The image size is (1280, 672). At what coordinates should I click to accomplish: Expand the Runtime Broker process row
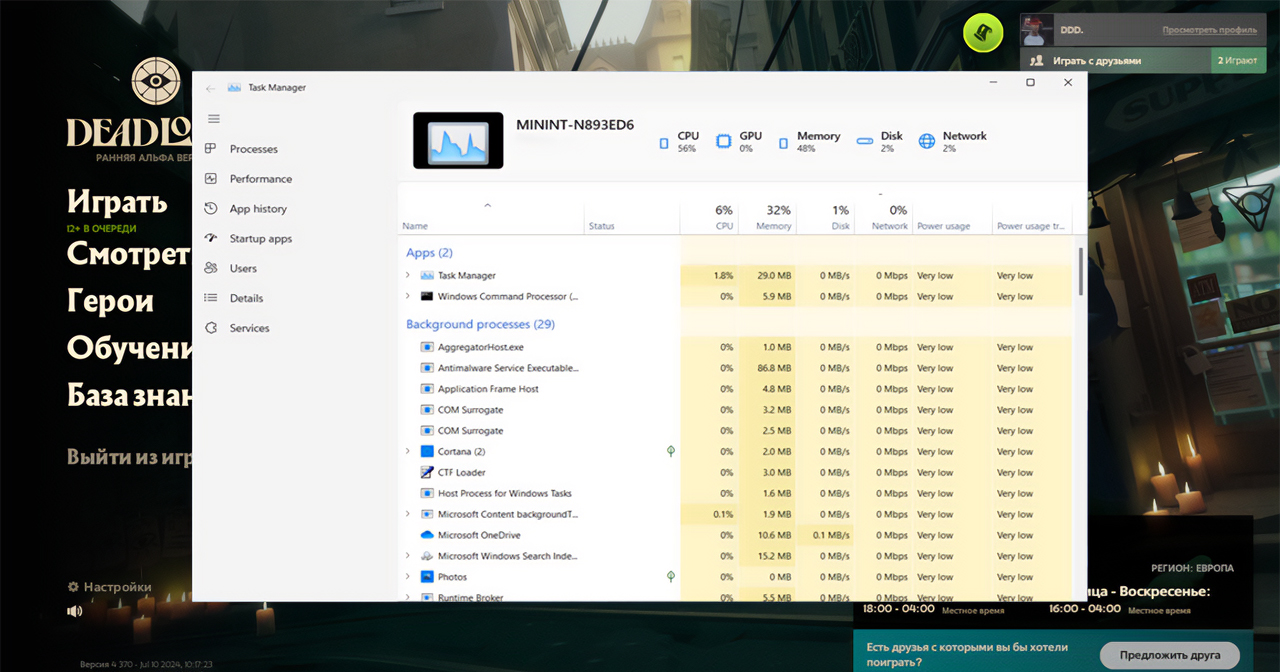(x=408, y=597)
